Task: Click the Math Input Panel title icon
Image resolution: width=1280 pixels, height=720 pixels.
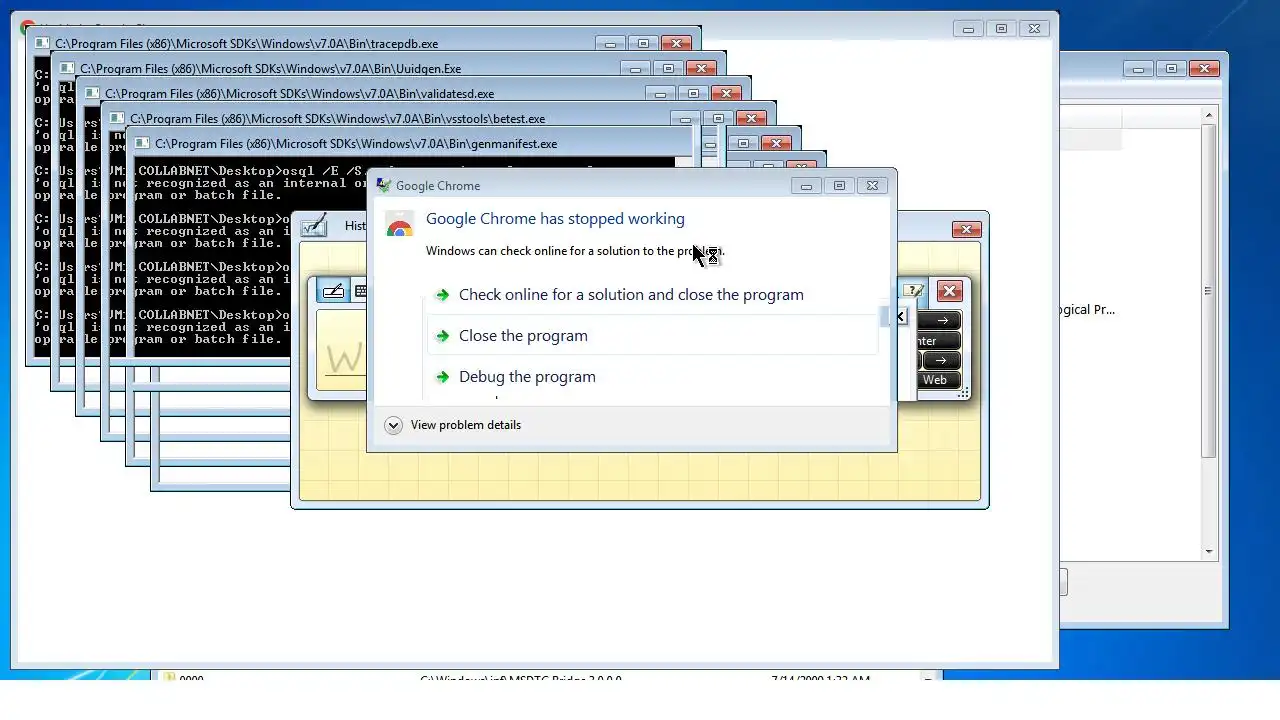Action: pos(315,225)
